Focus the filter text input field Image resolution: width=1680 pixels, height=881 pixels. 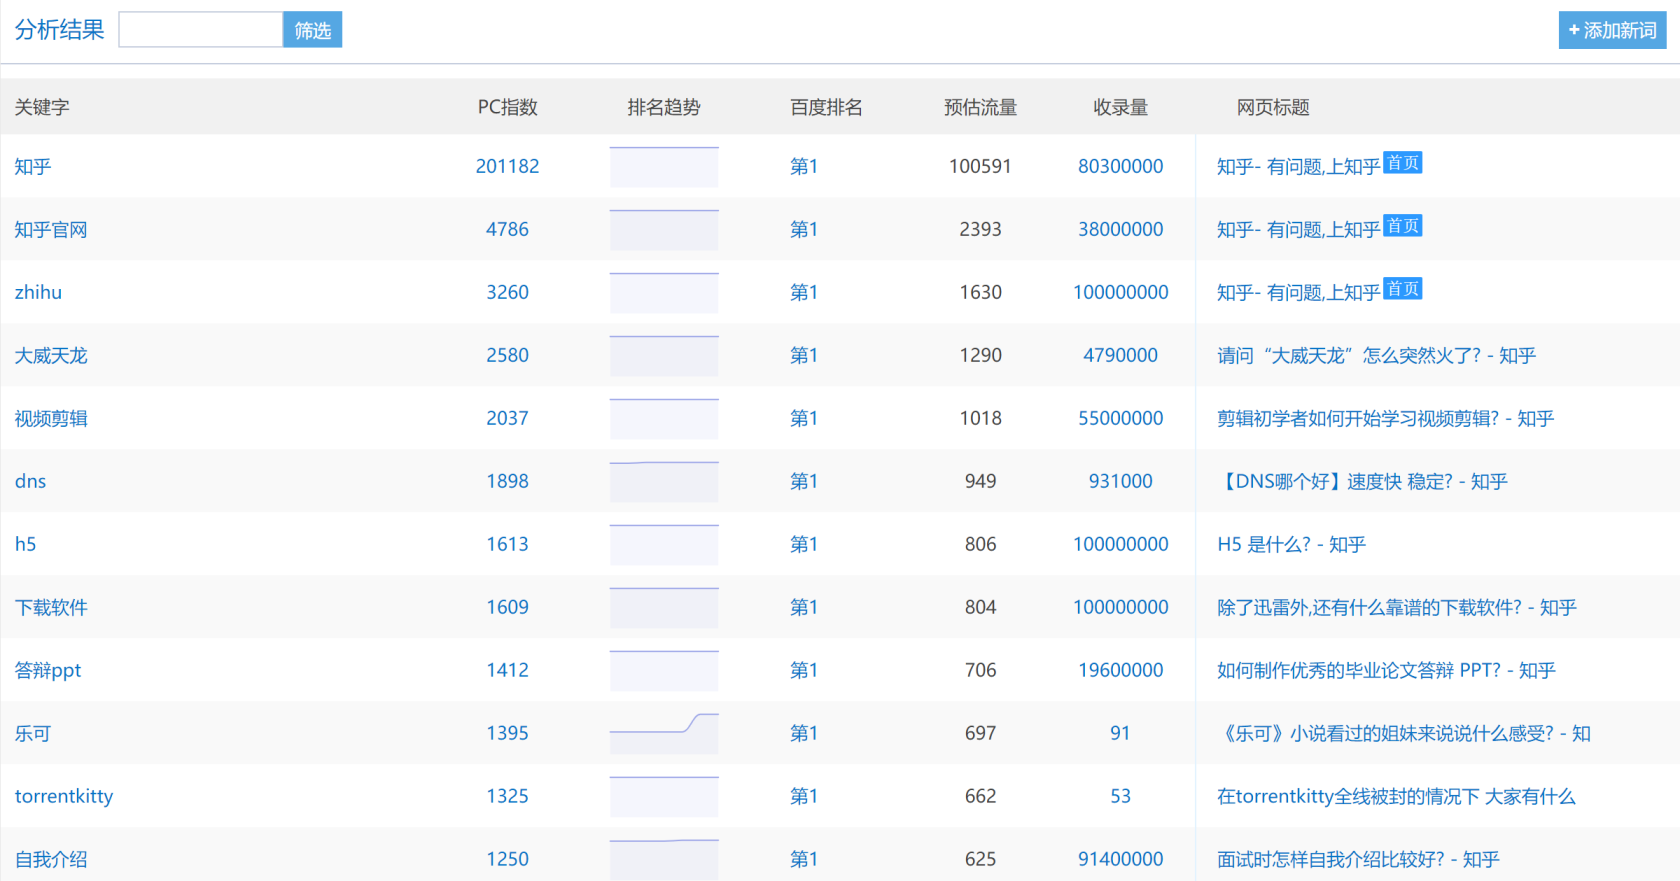coord(200,30)
